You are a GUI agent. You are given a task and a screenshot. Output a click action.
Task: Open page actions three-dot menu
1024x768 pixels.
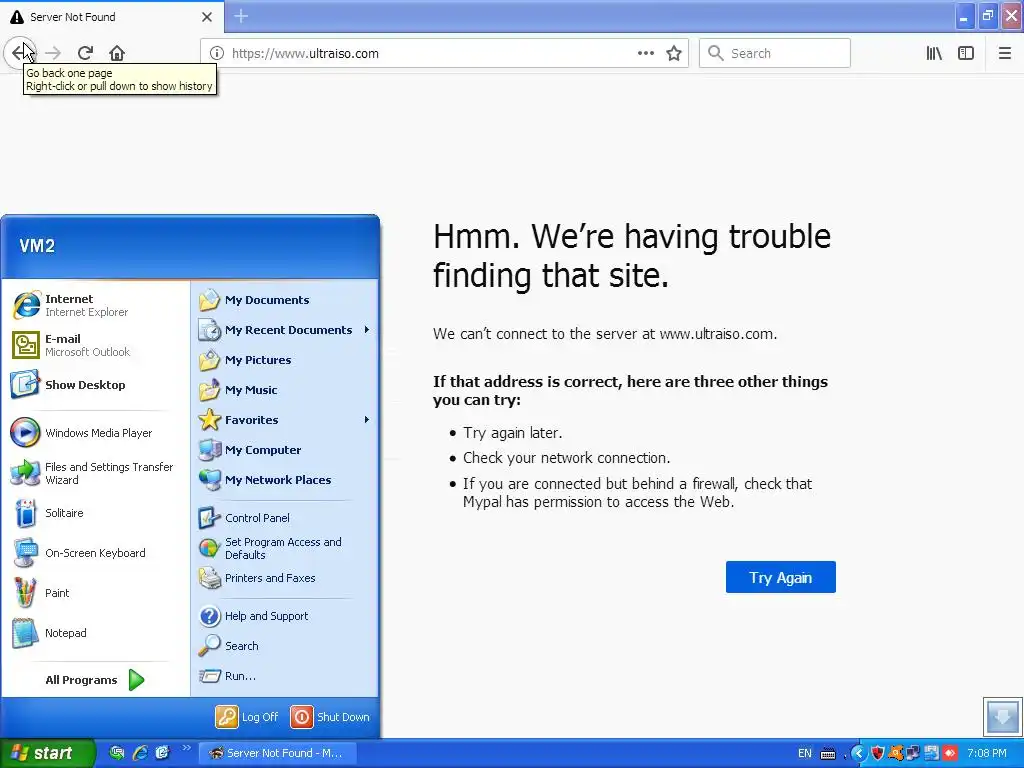(x=645, y=53)
